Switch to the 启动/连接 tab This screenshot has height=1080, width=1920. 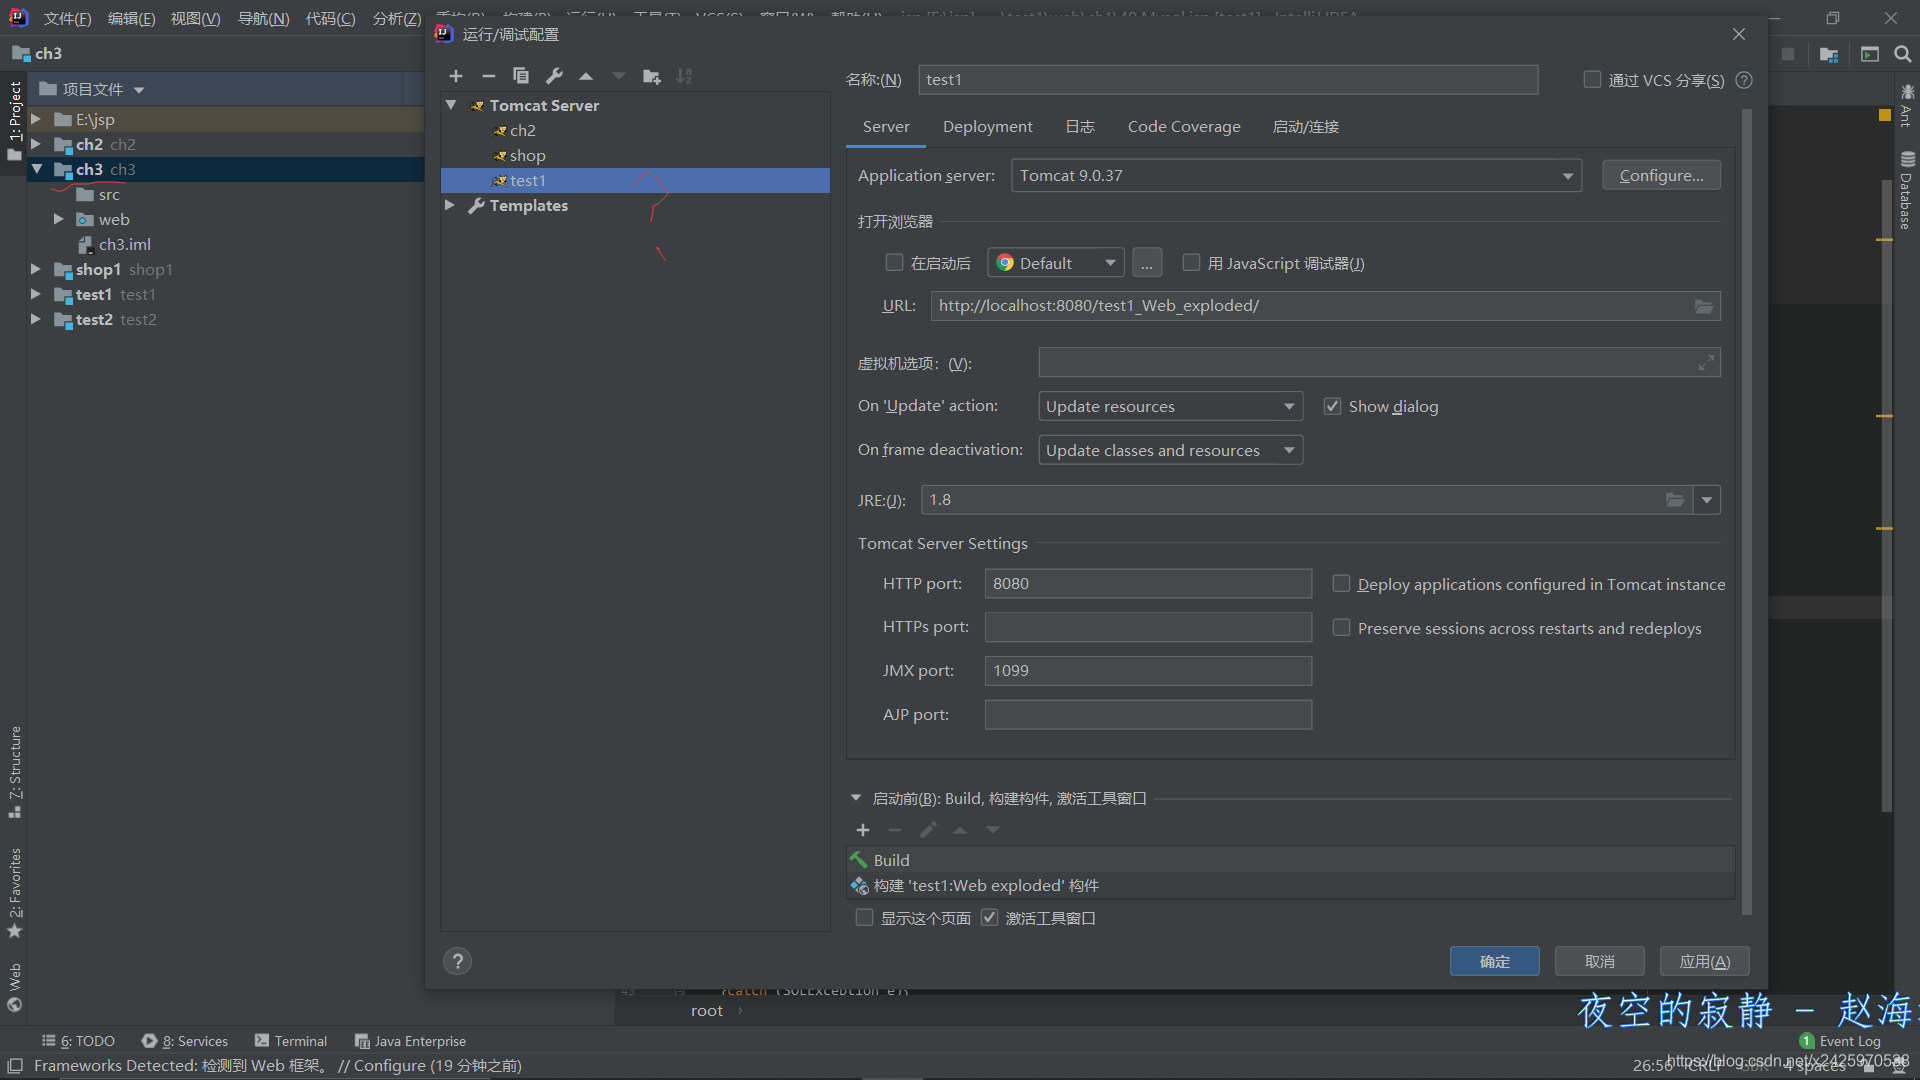point(1305,127)
